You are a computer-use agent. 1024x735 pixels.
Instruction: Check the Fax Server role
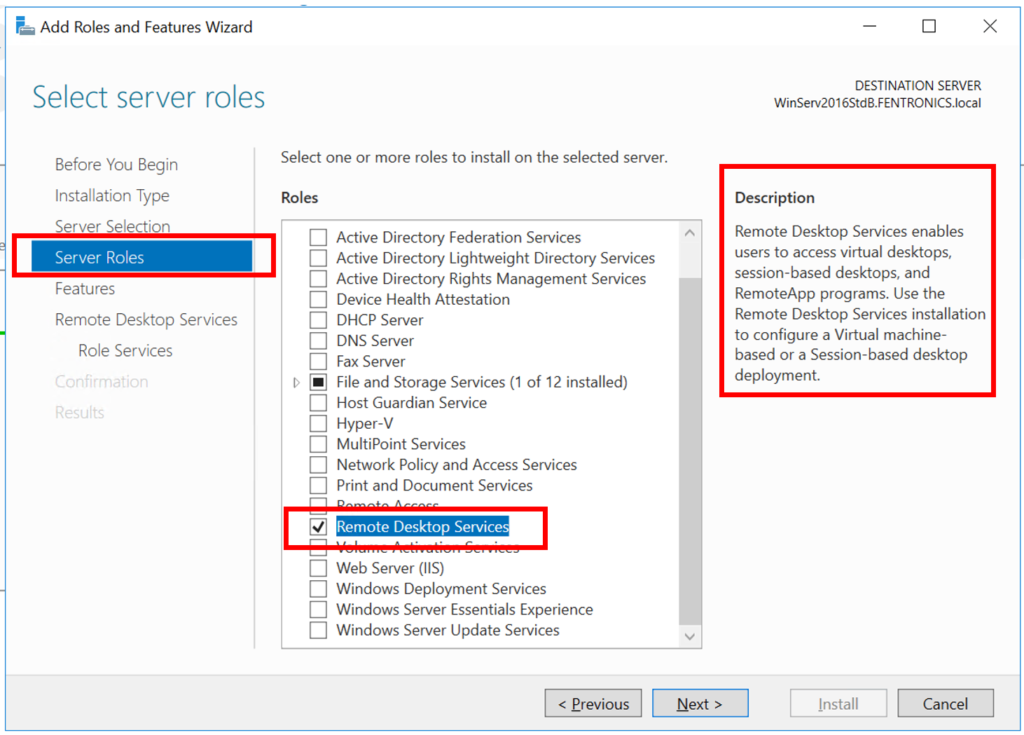coord(317,361)
